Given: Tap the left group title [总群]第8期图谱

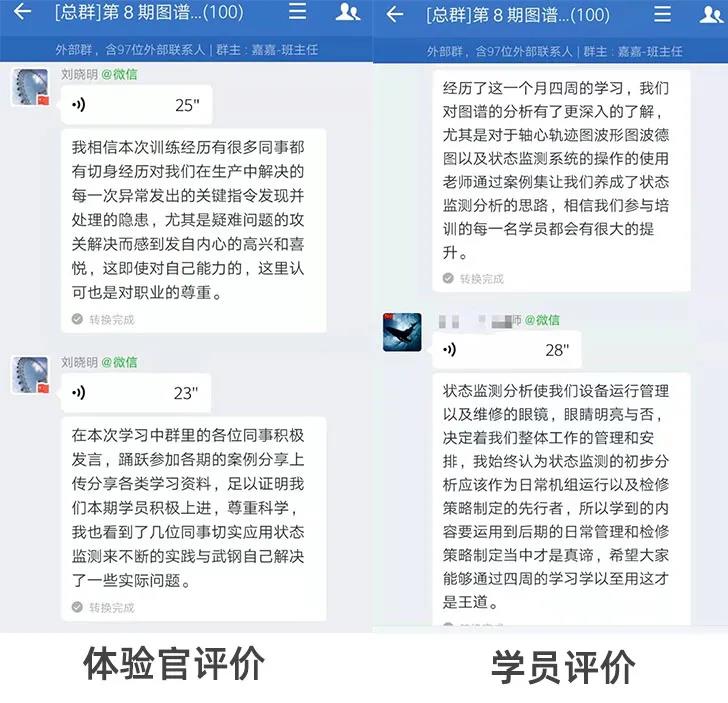Looking at the screenshot, I should tap(149, 12).
